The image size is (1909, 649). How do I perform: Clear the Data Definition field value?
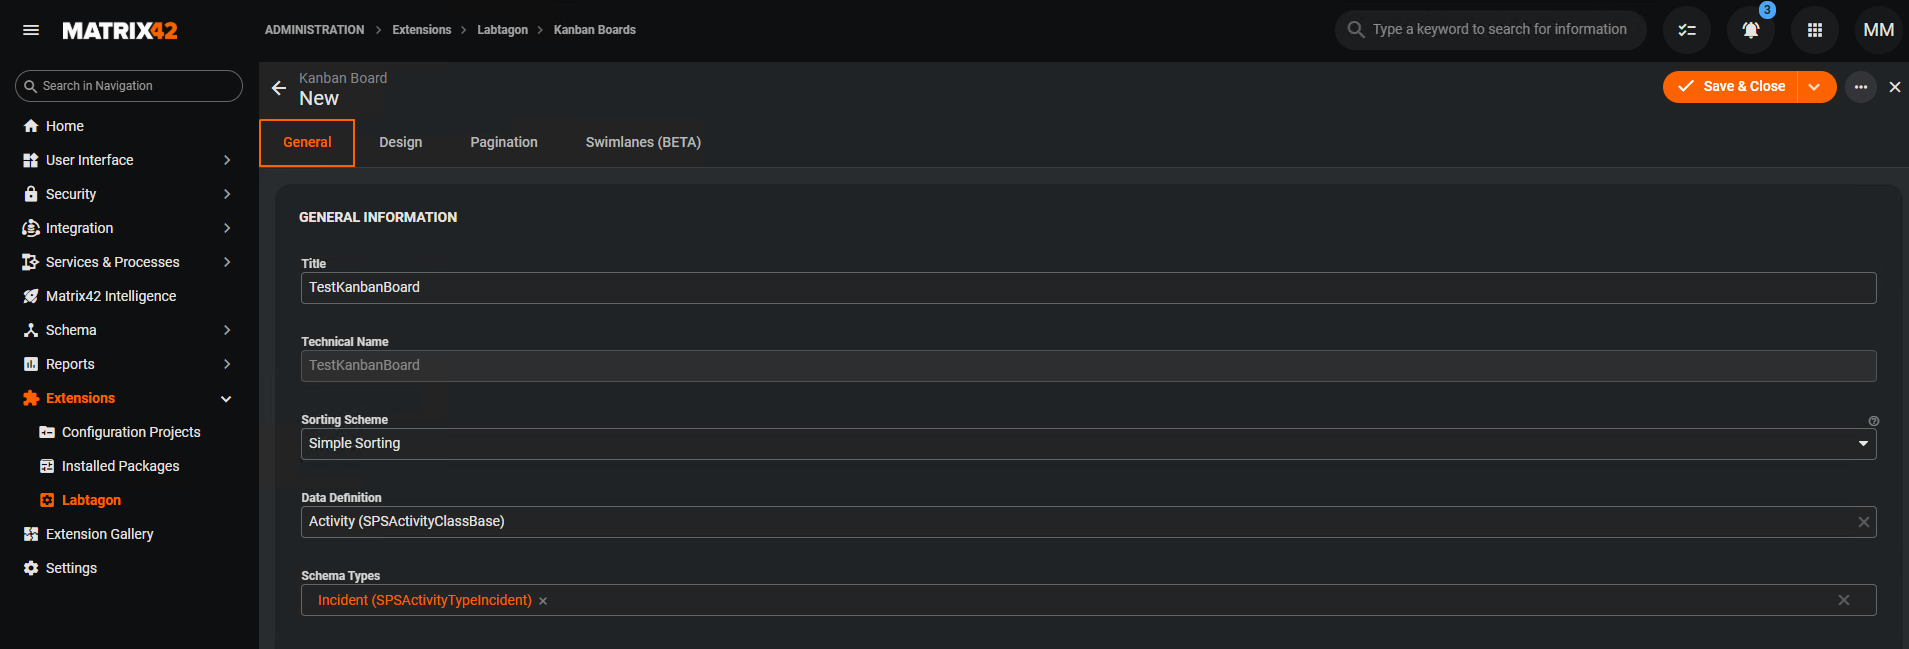pos(1863,522)
